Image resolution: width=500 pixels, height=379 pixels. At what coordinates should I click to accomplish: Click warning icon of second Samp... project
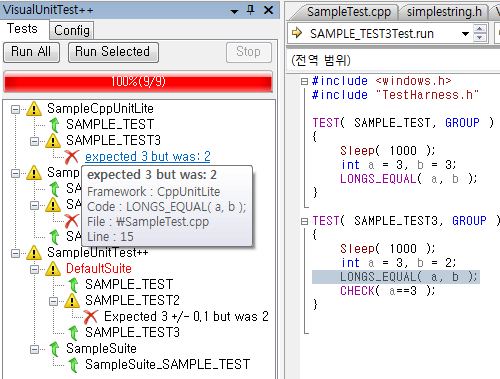point(34,173)
